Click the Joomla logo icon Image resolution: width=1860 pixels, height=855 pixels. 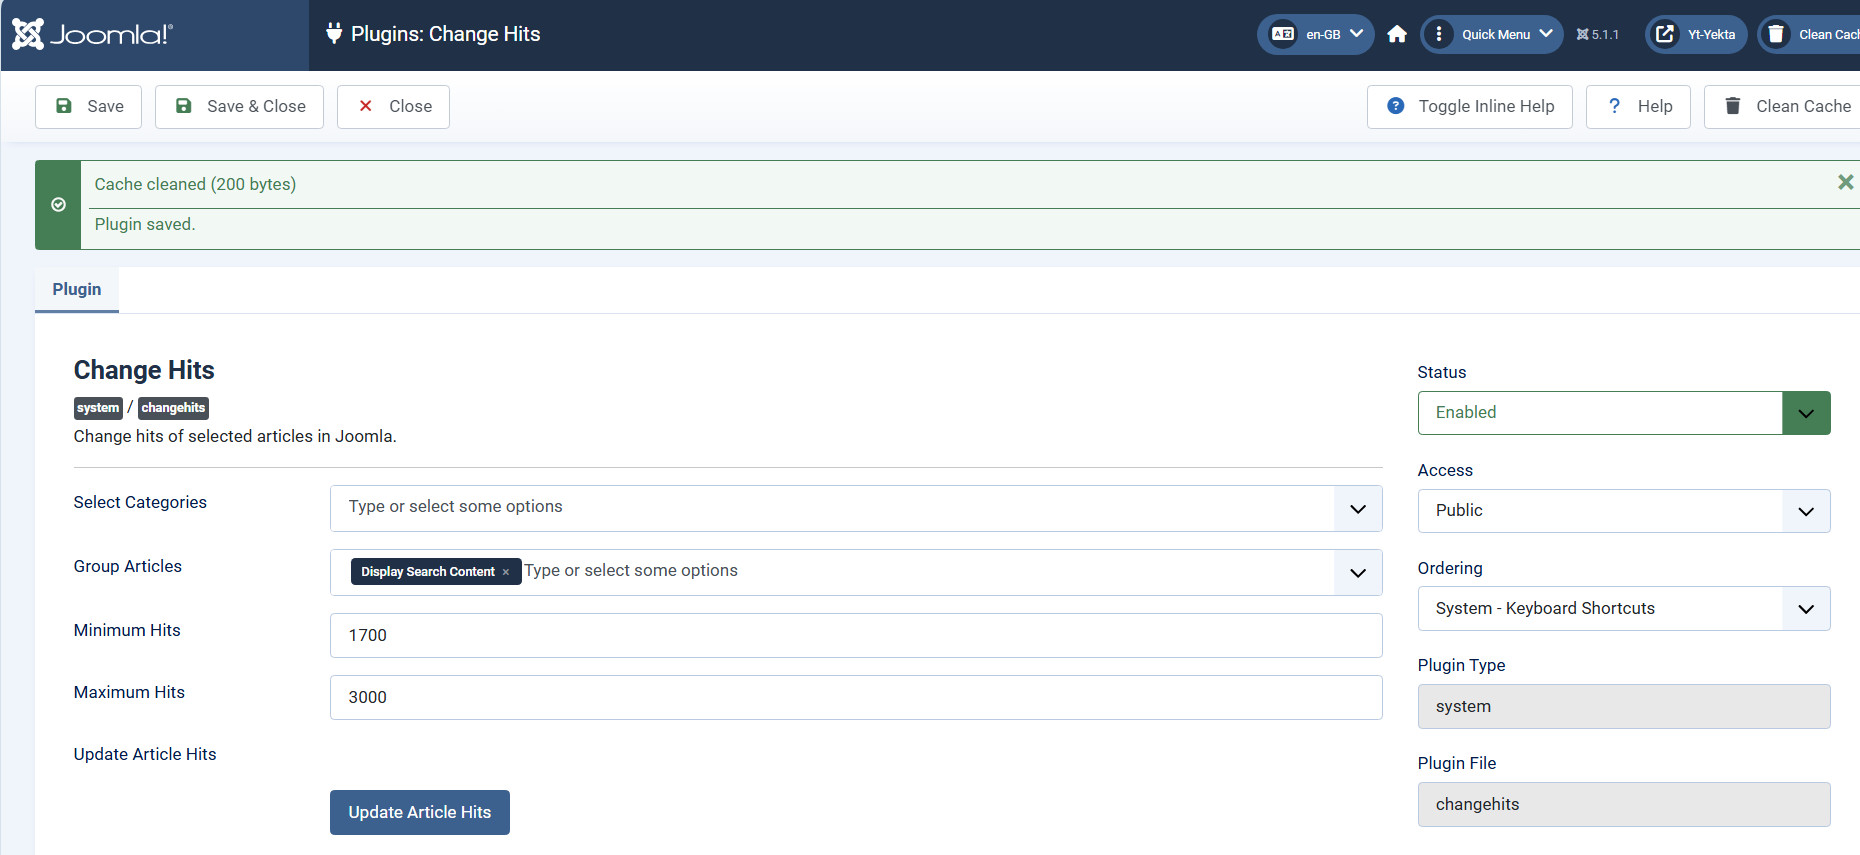pyautogui.click(x=28, y=34)
